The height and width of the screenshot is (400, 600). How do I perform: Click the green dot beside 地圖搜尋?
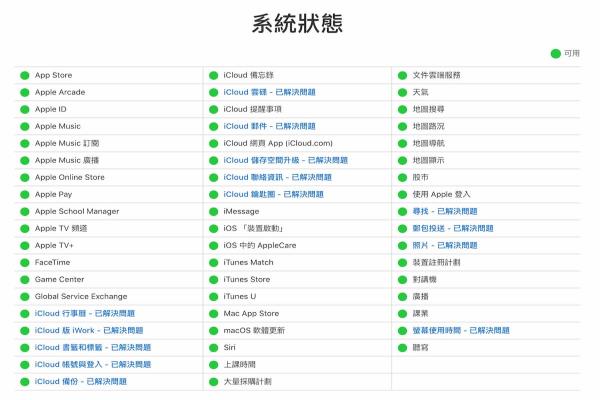pos(402,109)
